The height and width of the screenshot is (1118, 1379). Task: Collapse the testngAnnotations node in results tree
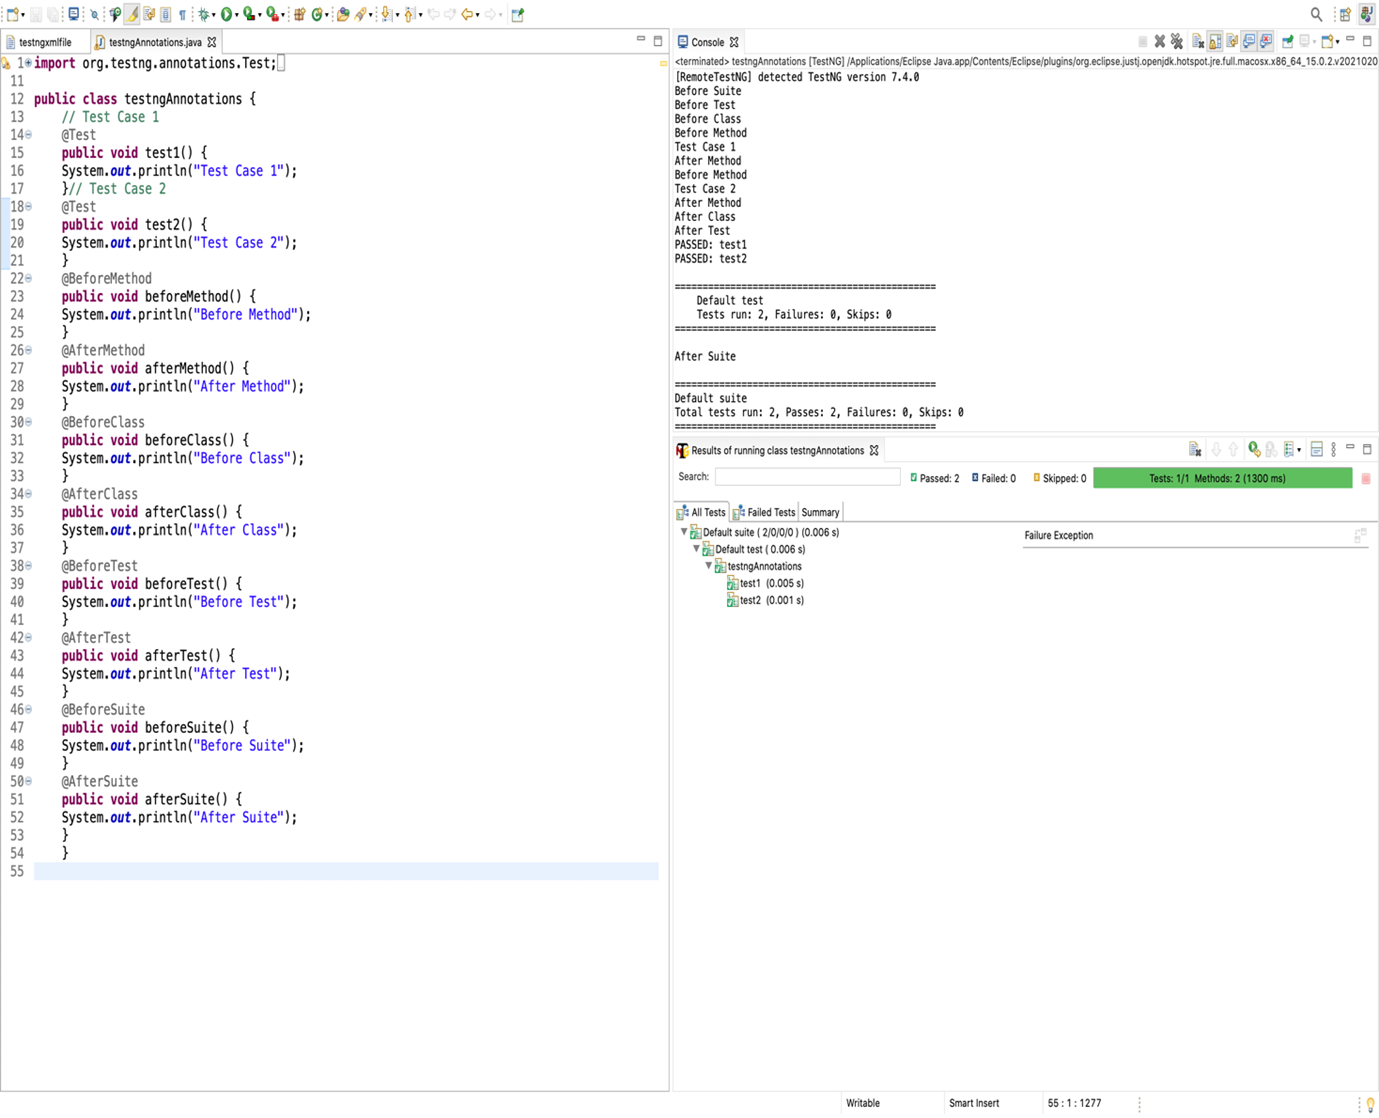(x=708, y=566)
